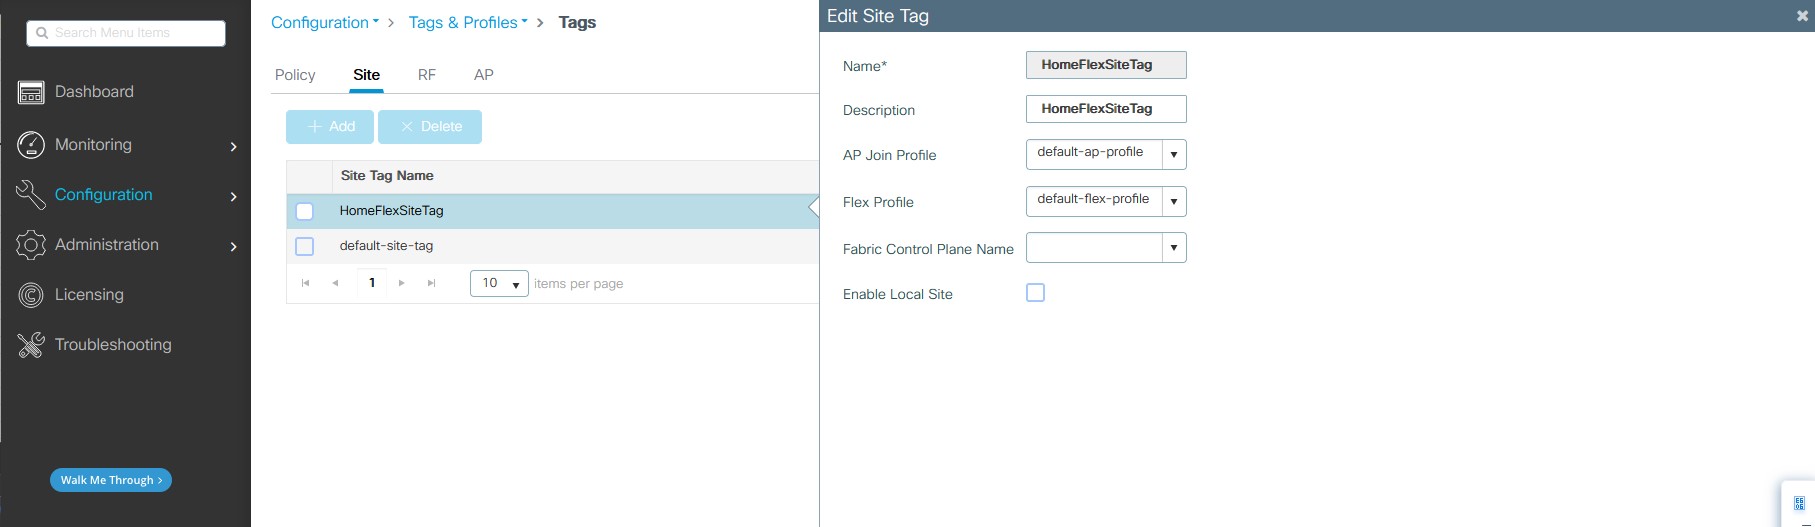Open items per page dropdown
The height and width of the screenshot is (527, 1815).
(499, 284)
